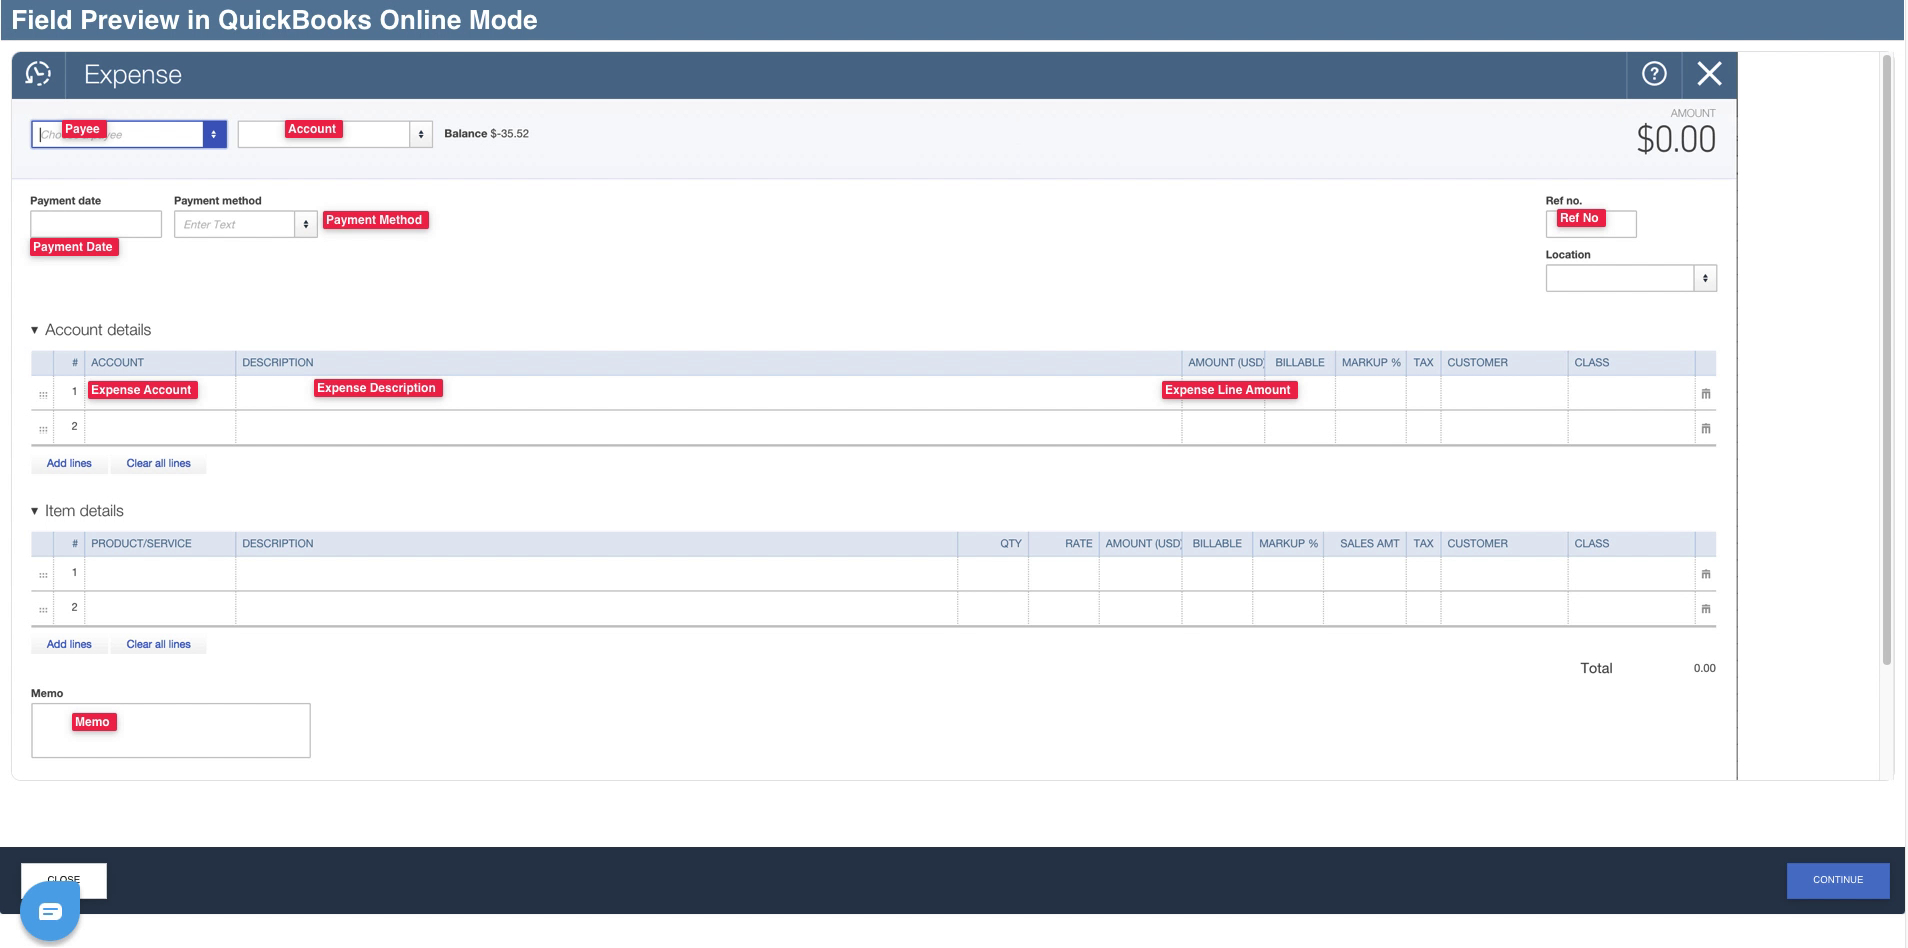Click Product/Service cell in Item details row 1

pyautogui.click(x=160, y=574)
